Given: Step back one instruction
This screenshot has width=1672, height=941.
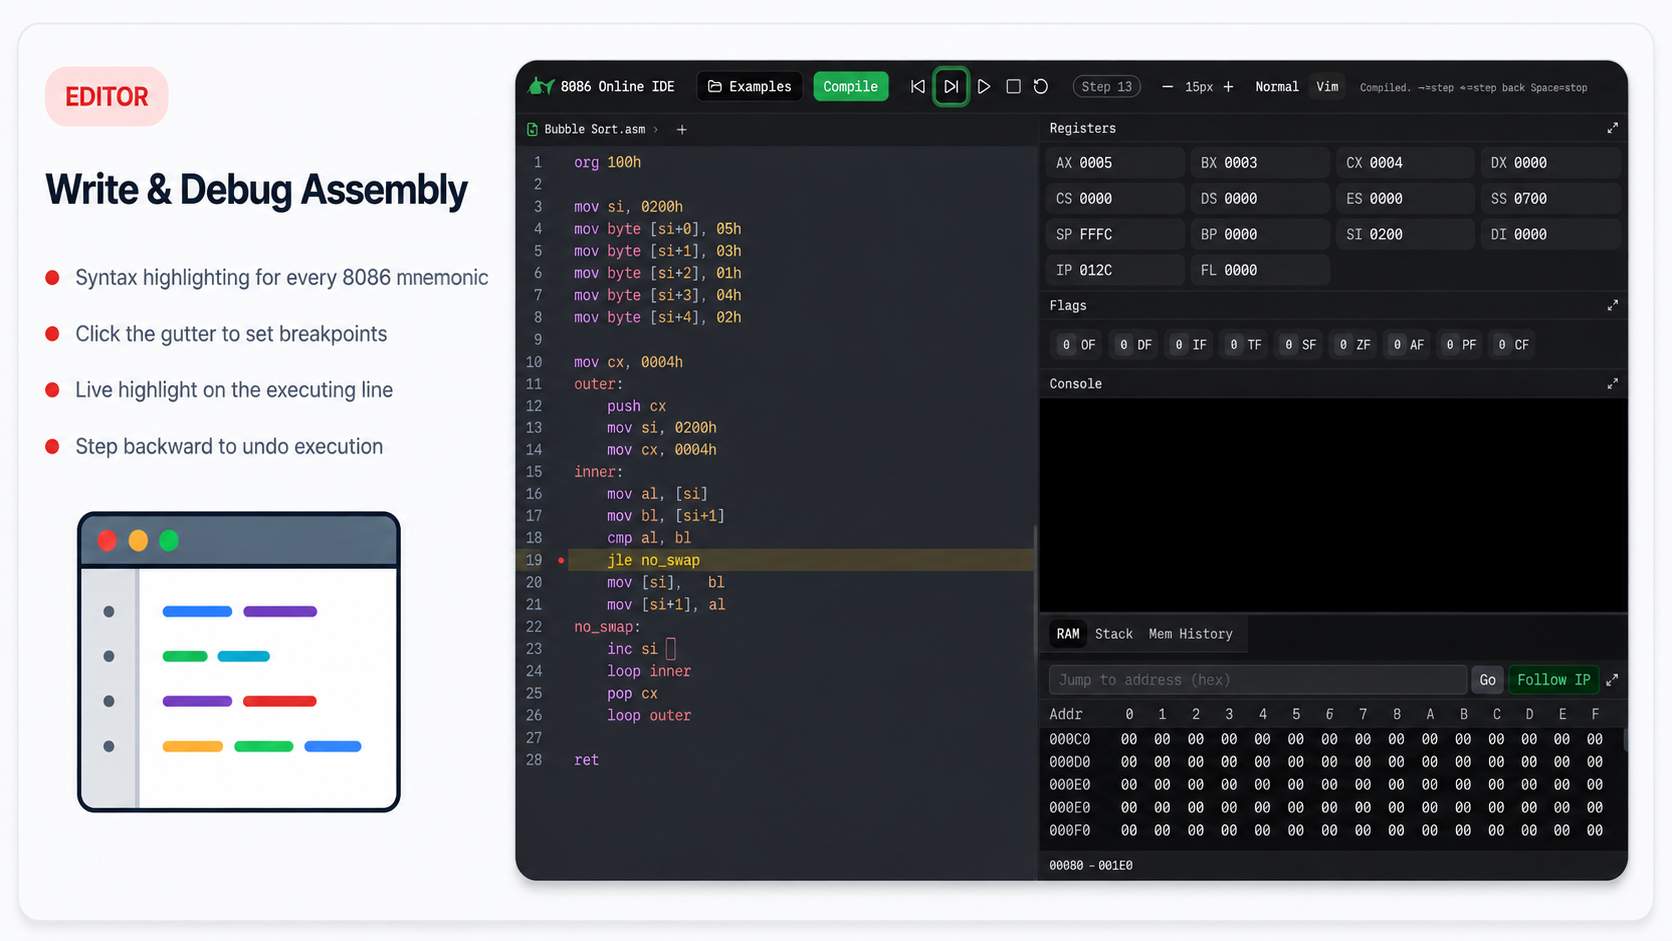Looking at the screenshot, I should pos(918,87).
